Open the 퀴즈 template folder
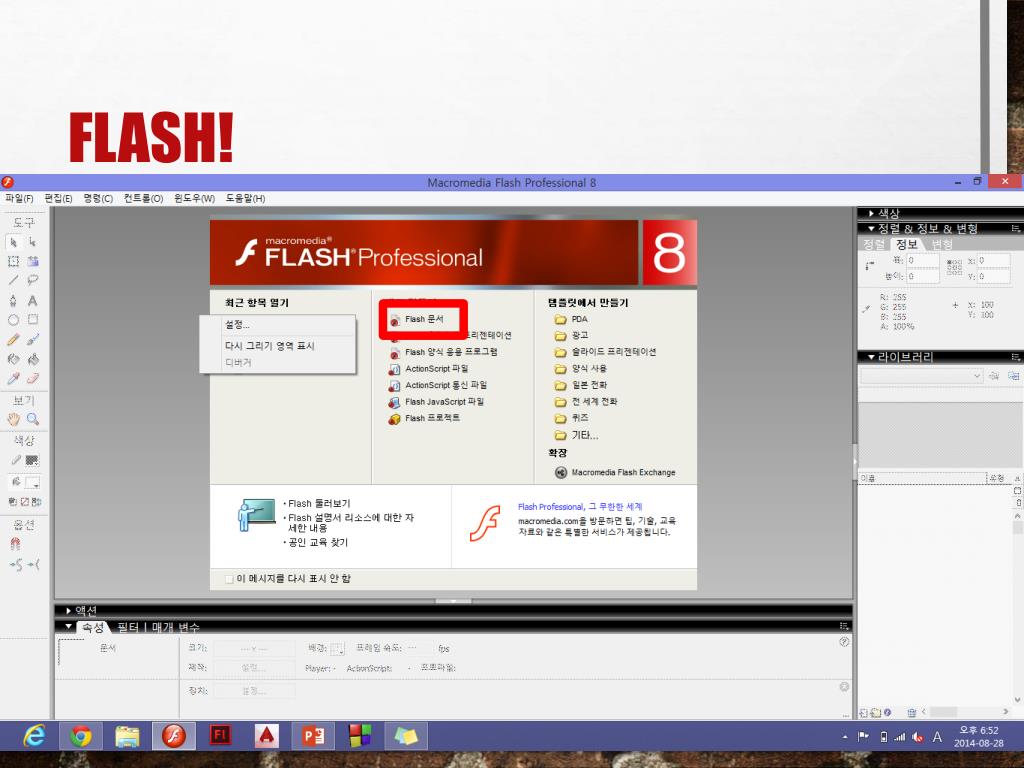The width and height of the screenshot is (1024, 768). pos(571,418)
